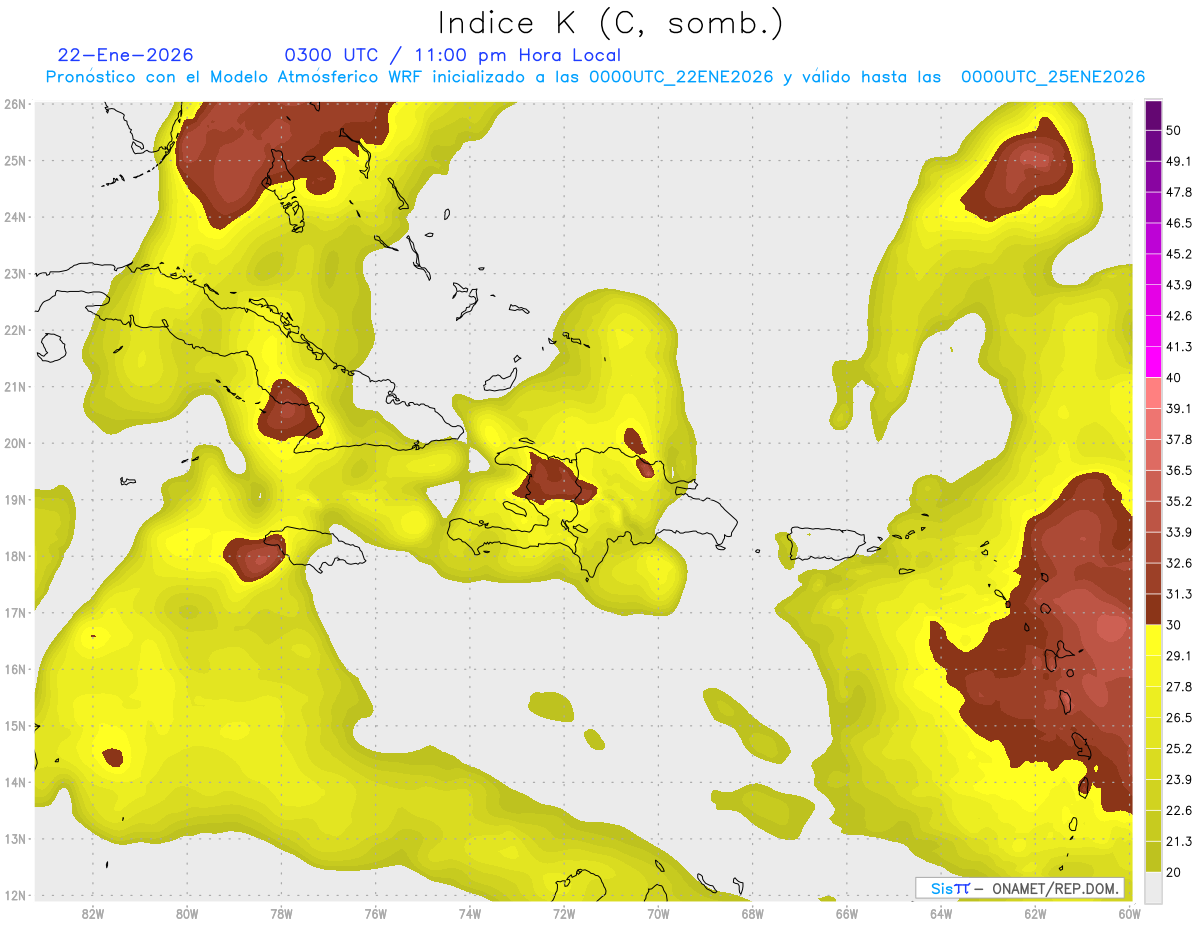
Task: Click the colorbar value "42.6"
Action: [1178, 316]
